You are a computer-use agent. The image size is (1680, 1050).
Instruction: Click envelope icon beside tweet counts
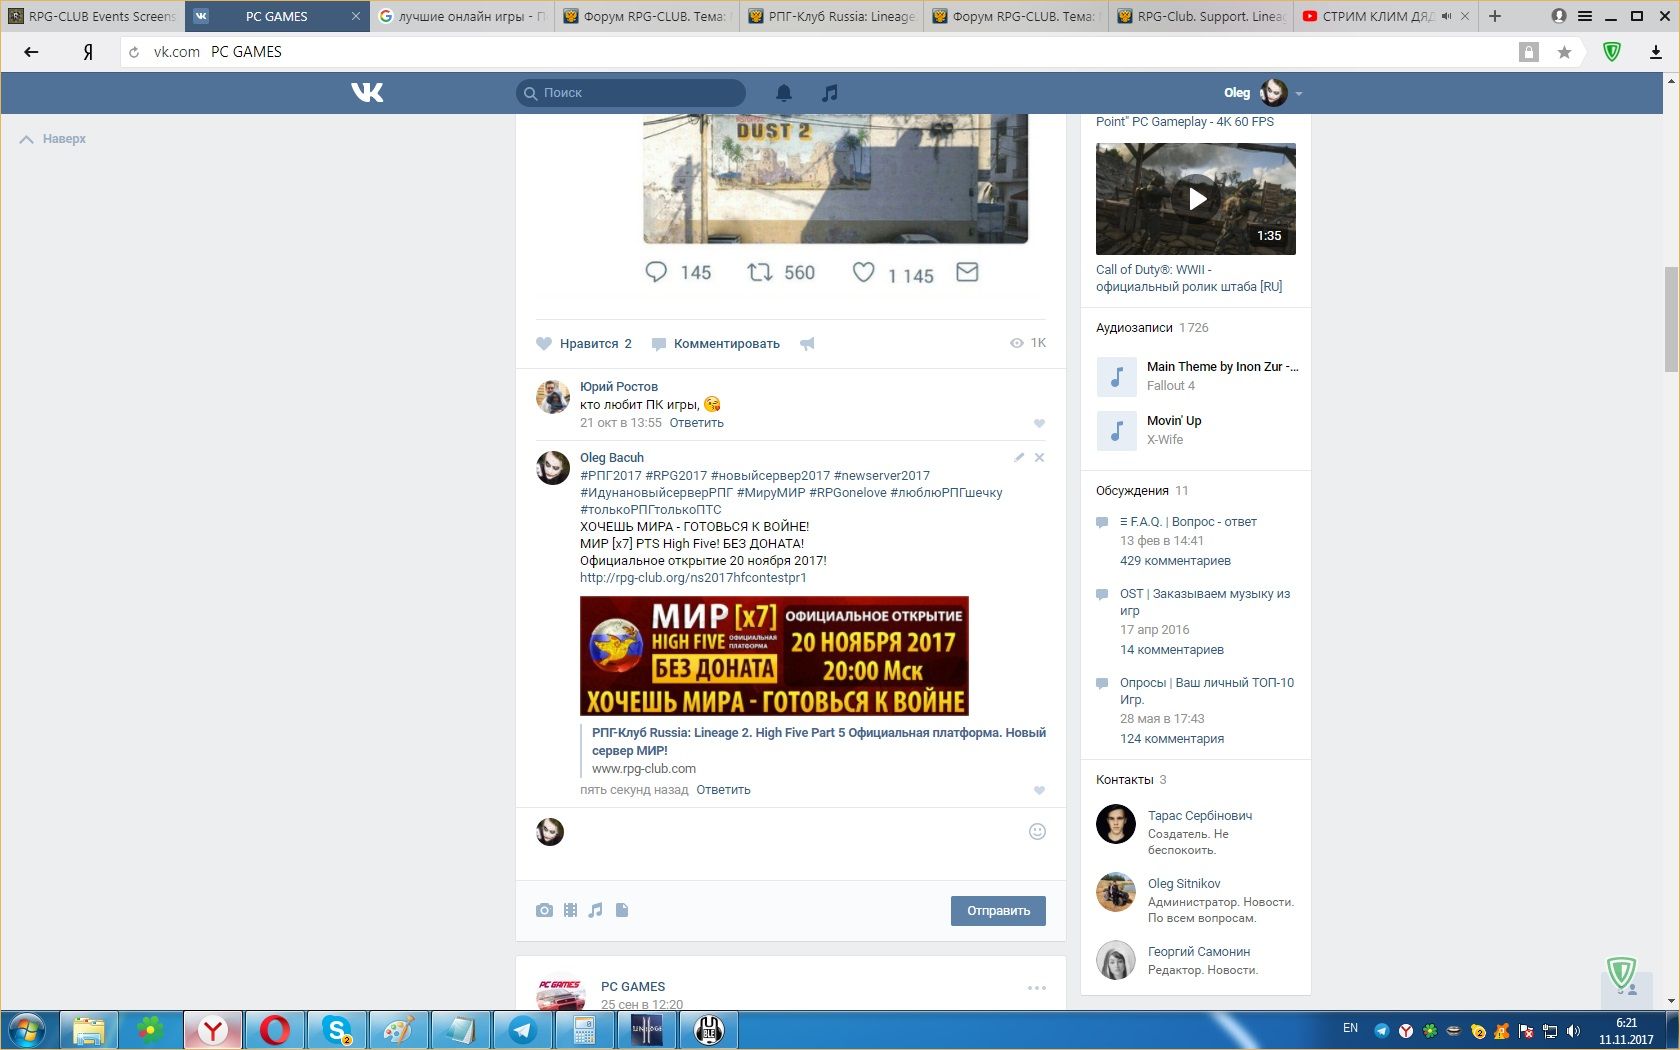967,272
